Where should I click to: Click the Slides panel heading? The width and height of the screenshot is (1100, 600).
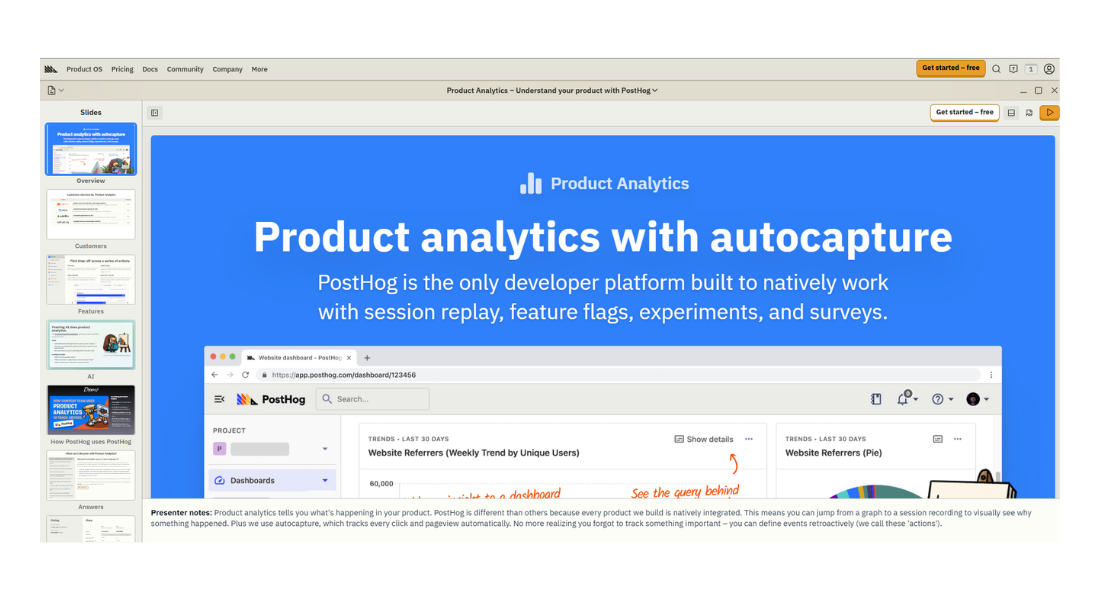click(90, 112)
